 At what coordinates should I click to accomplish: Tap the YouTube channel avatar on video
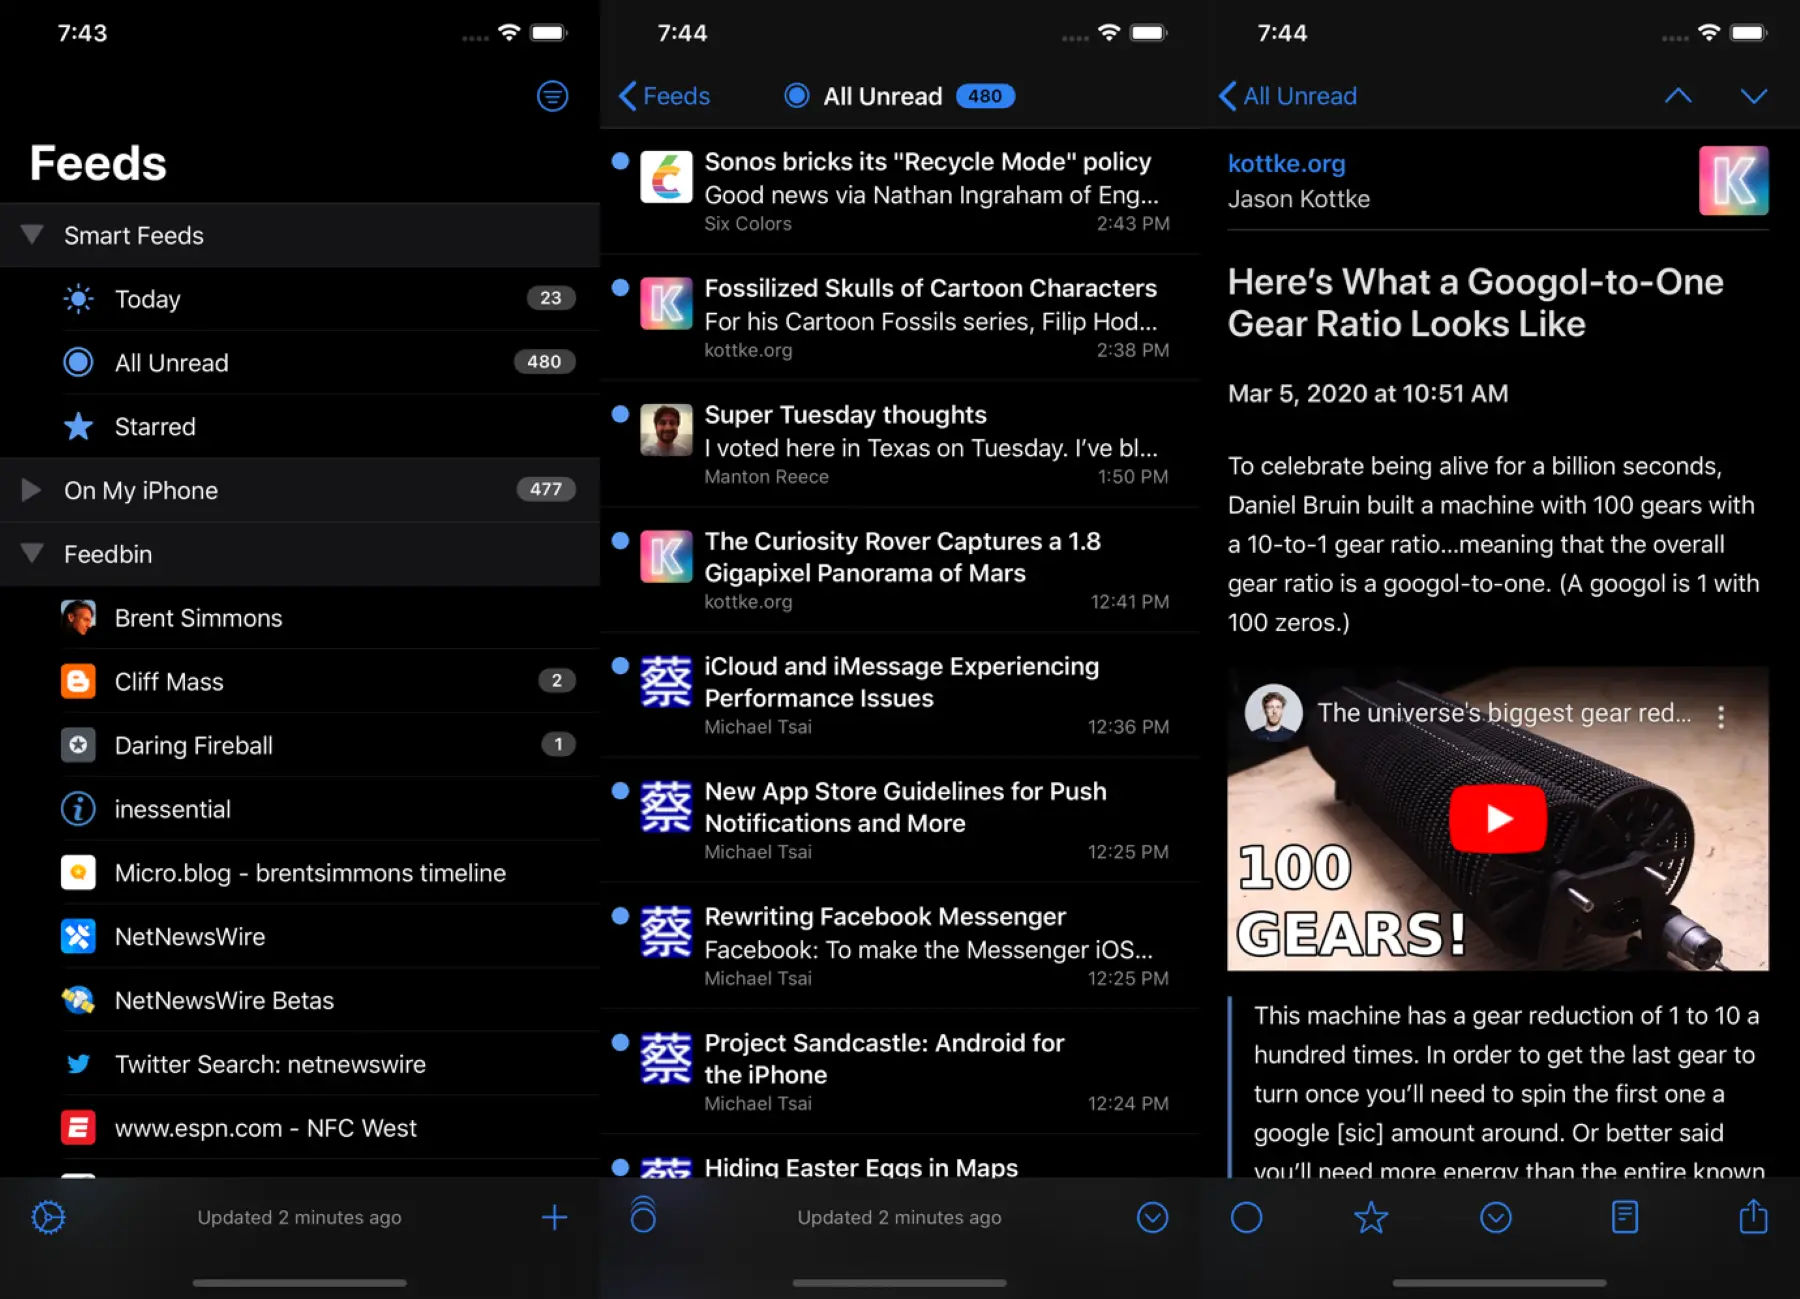(1273, 713)
